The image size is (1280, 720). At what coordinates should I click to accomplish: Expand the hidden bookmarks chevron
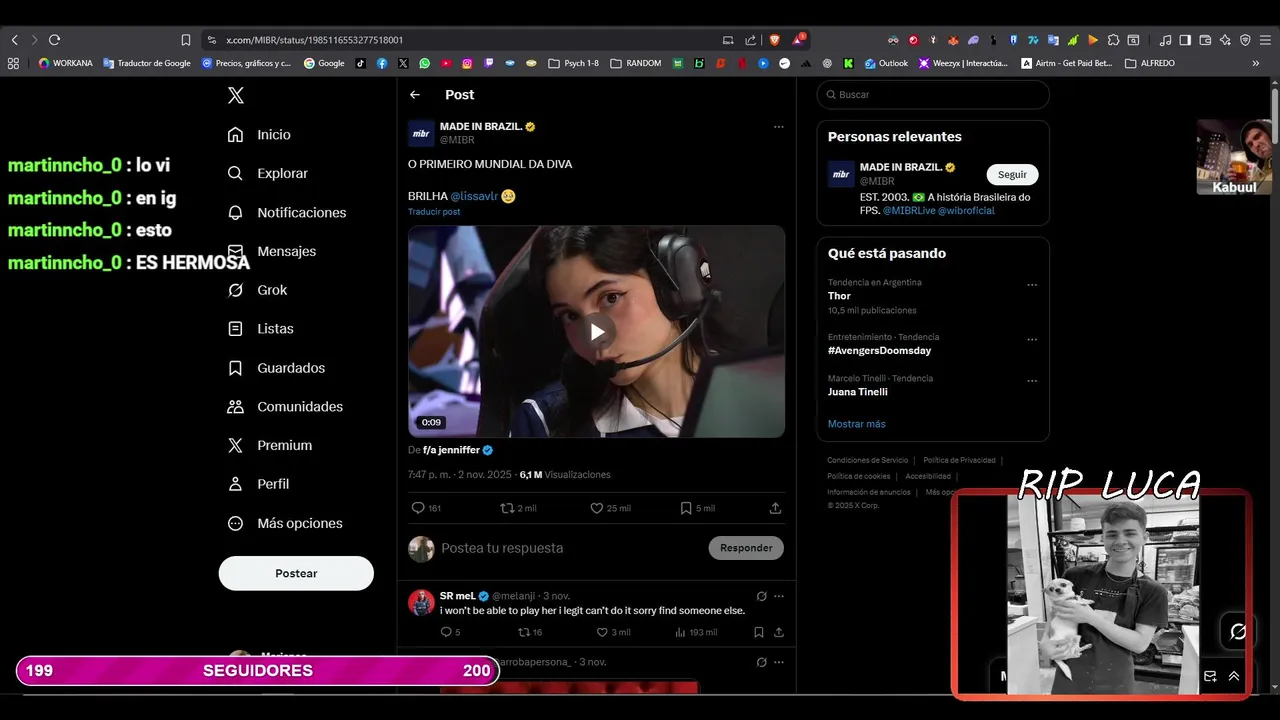(x=1256, y=63)
